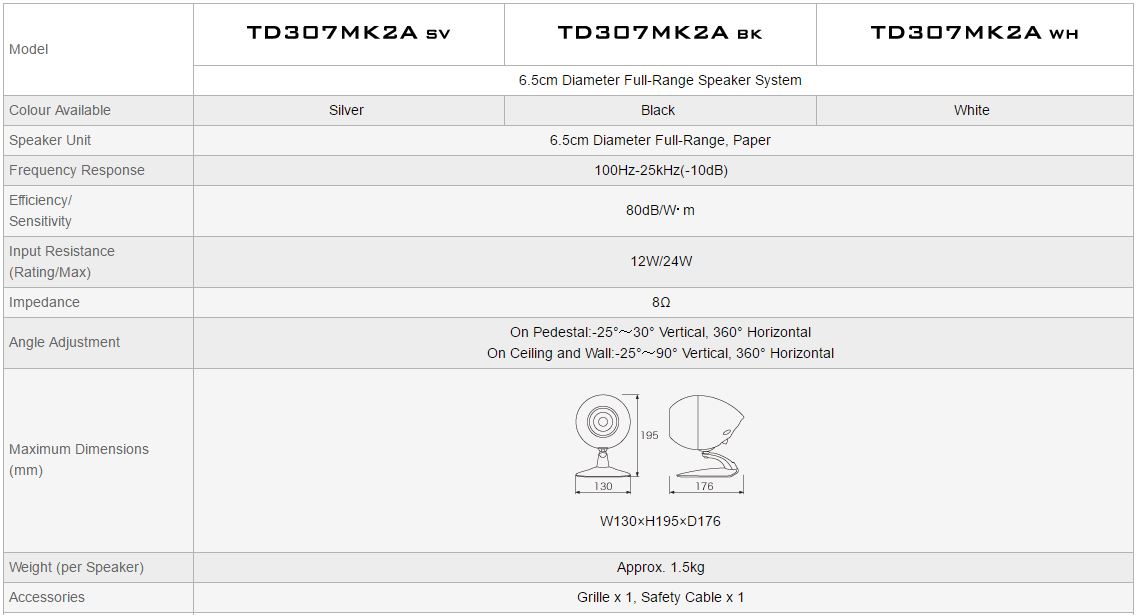This screenshot has height=615, width=1138.
Task: Click the White colour cell
Action: click(x=971, y=110)
